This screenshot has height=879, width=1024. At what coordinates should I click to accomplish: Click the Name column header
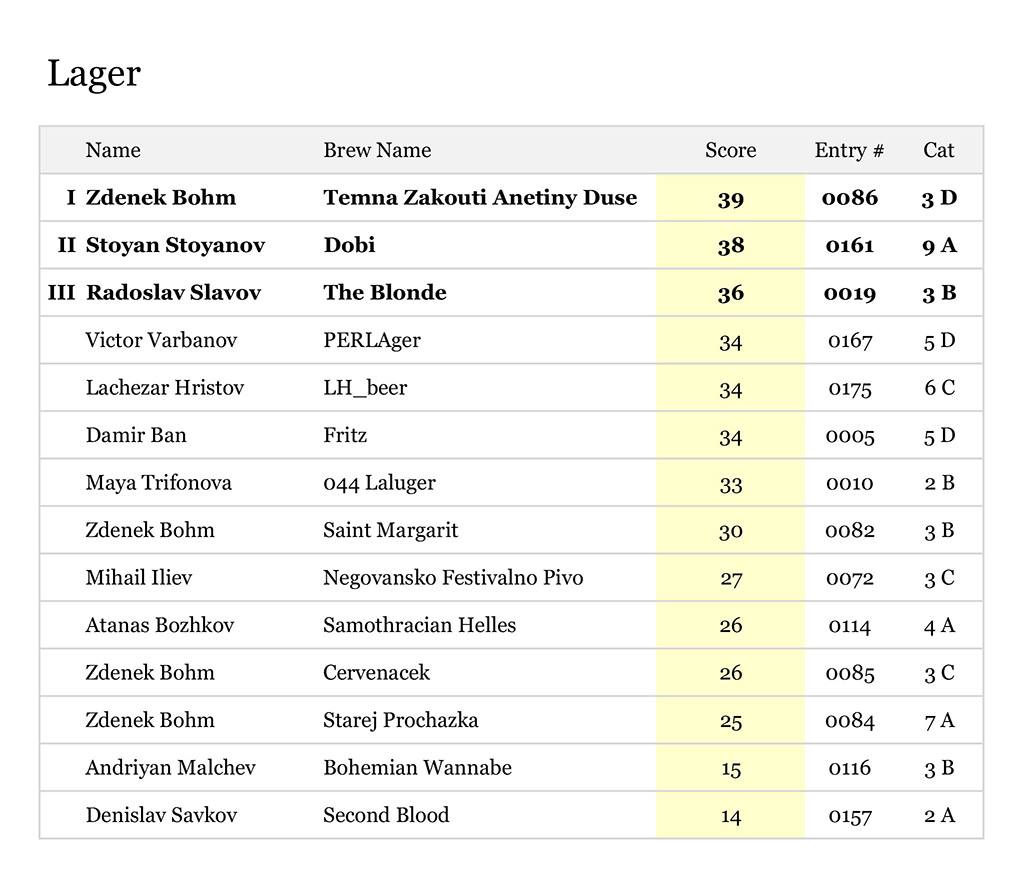click(113, 150)
